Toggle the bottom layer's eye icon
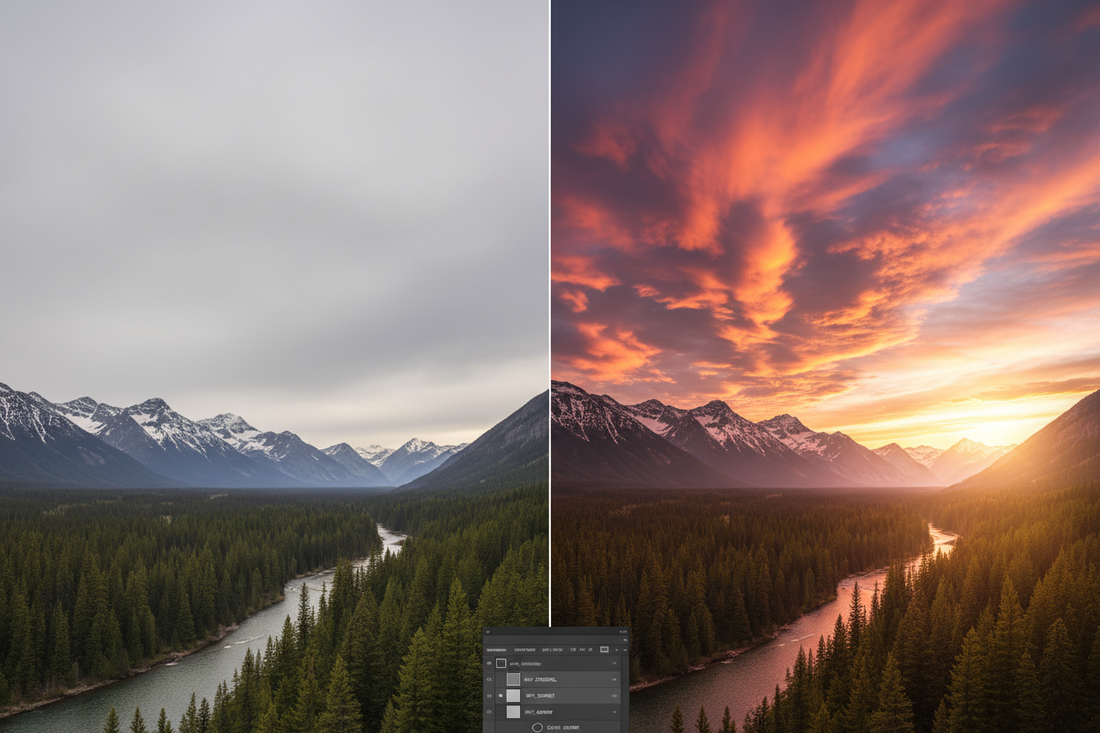 489,712
